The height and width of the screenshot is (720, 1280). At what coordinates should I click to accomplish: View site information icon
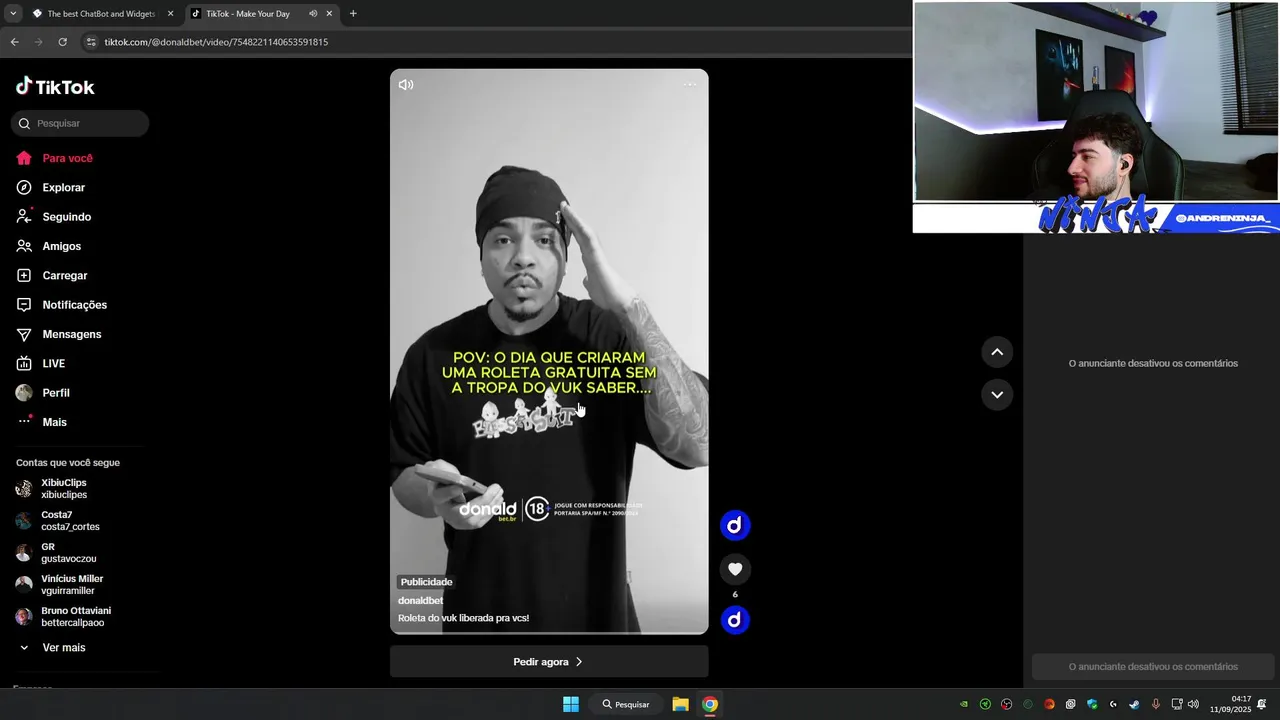tap(91, 42)
